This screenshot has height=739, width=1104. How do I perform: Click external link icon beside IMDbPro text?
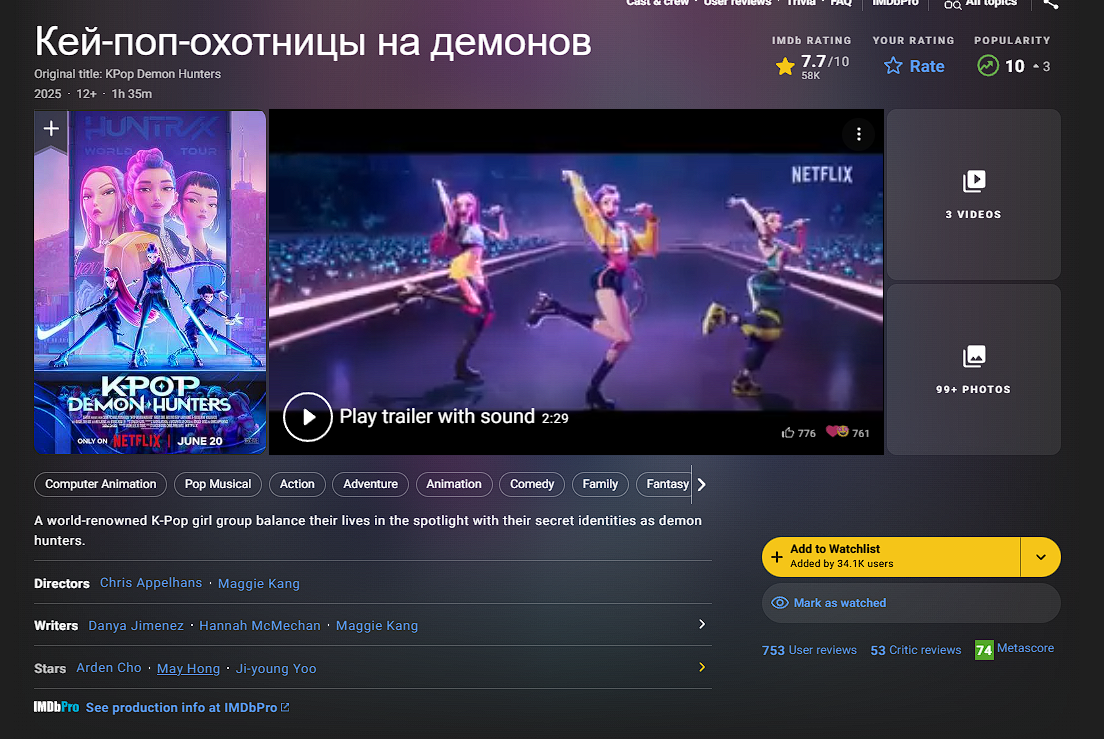click(x=285, y=707)
